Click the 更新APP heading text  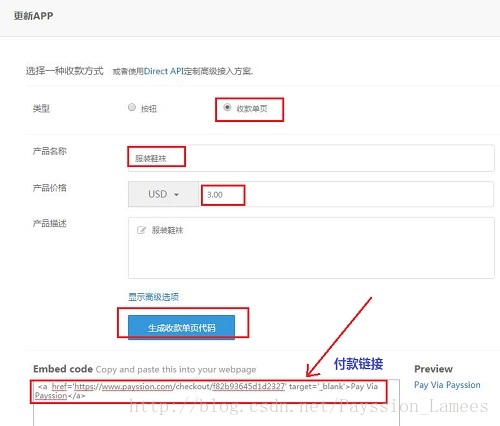coord(33,16)
